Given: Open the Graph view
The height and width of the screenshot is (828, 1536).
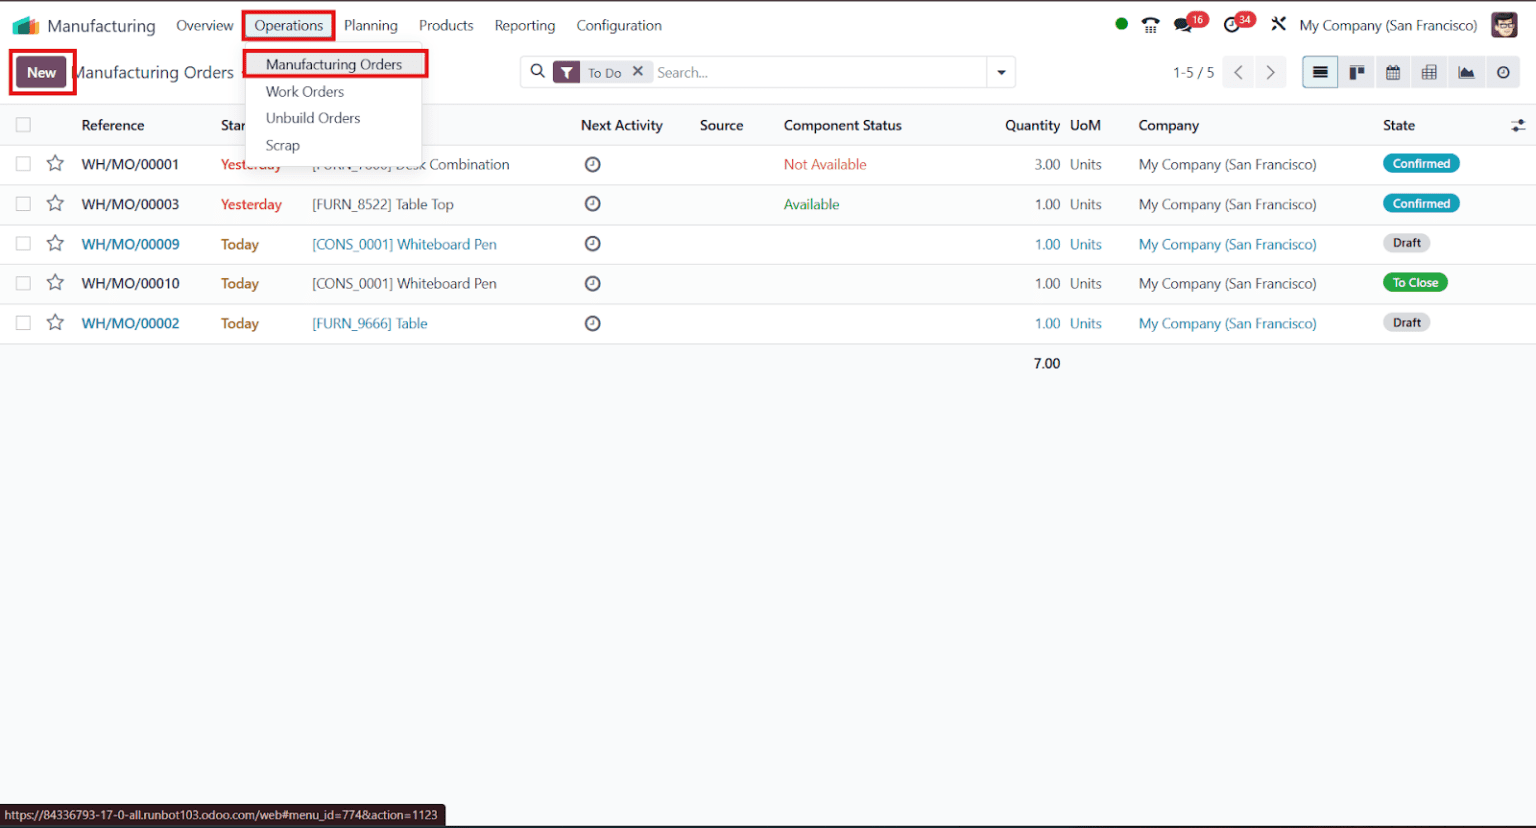Looking at the screenshot, I should coord(1465,72).
